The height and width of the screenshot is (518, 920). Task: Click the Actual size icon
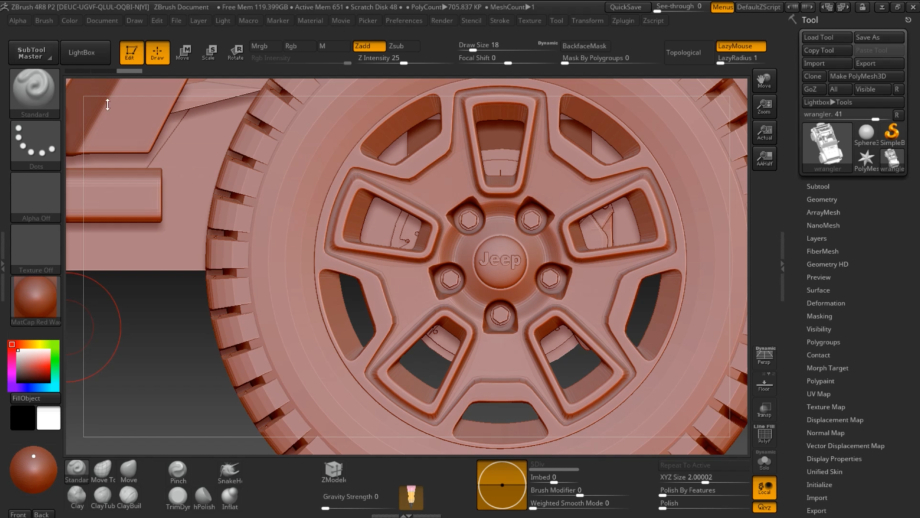point(764,132)
